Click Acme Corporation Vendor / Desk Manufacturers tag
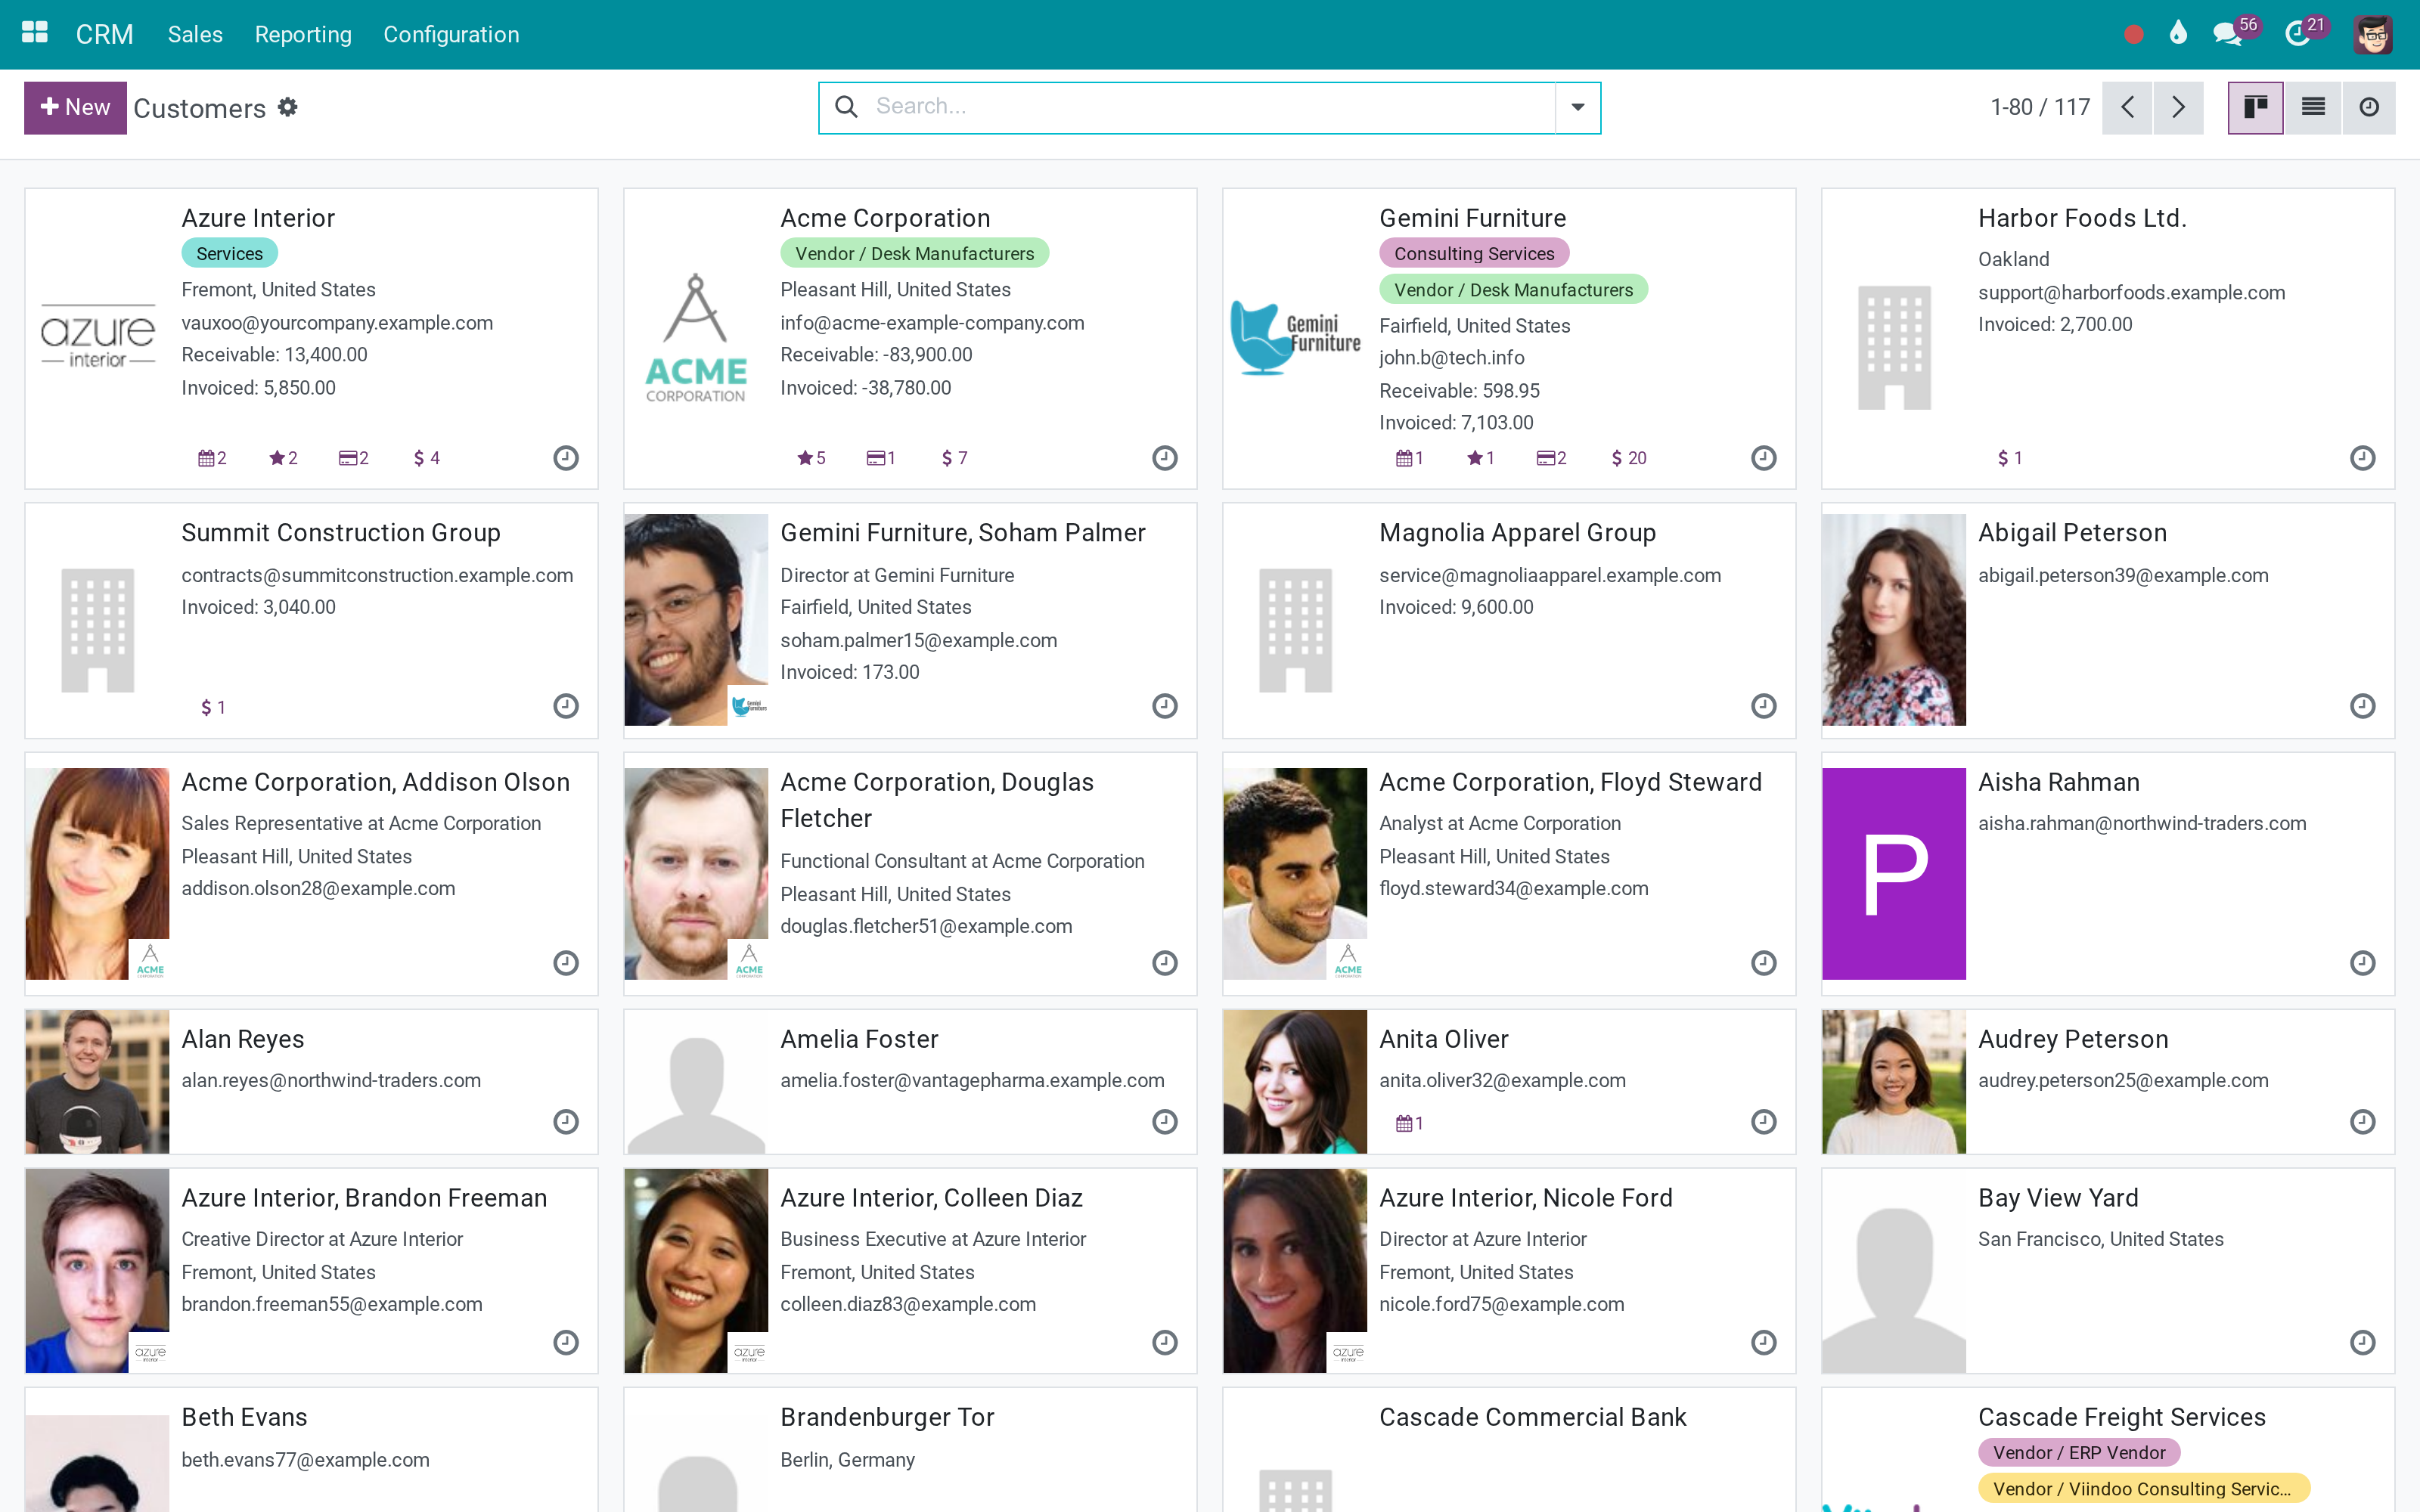Screen dimensions: 2420x1512 pos(914,254)
